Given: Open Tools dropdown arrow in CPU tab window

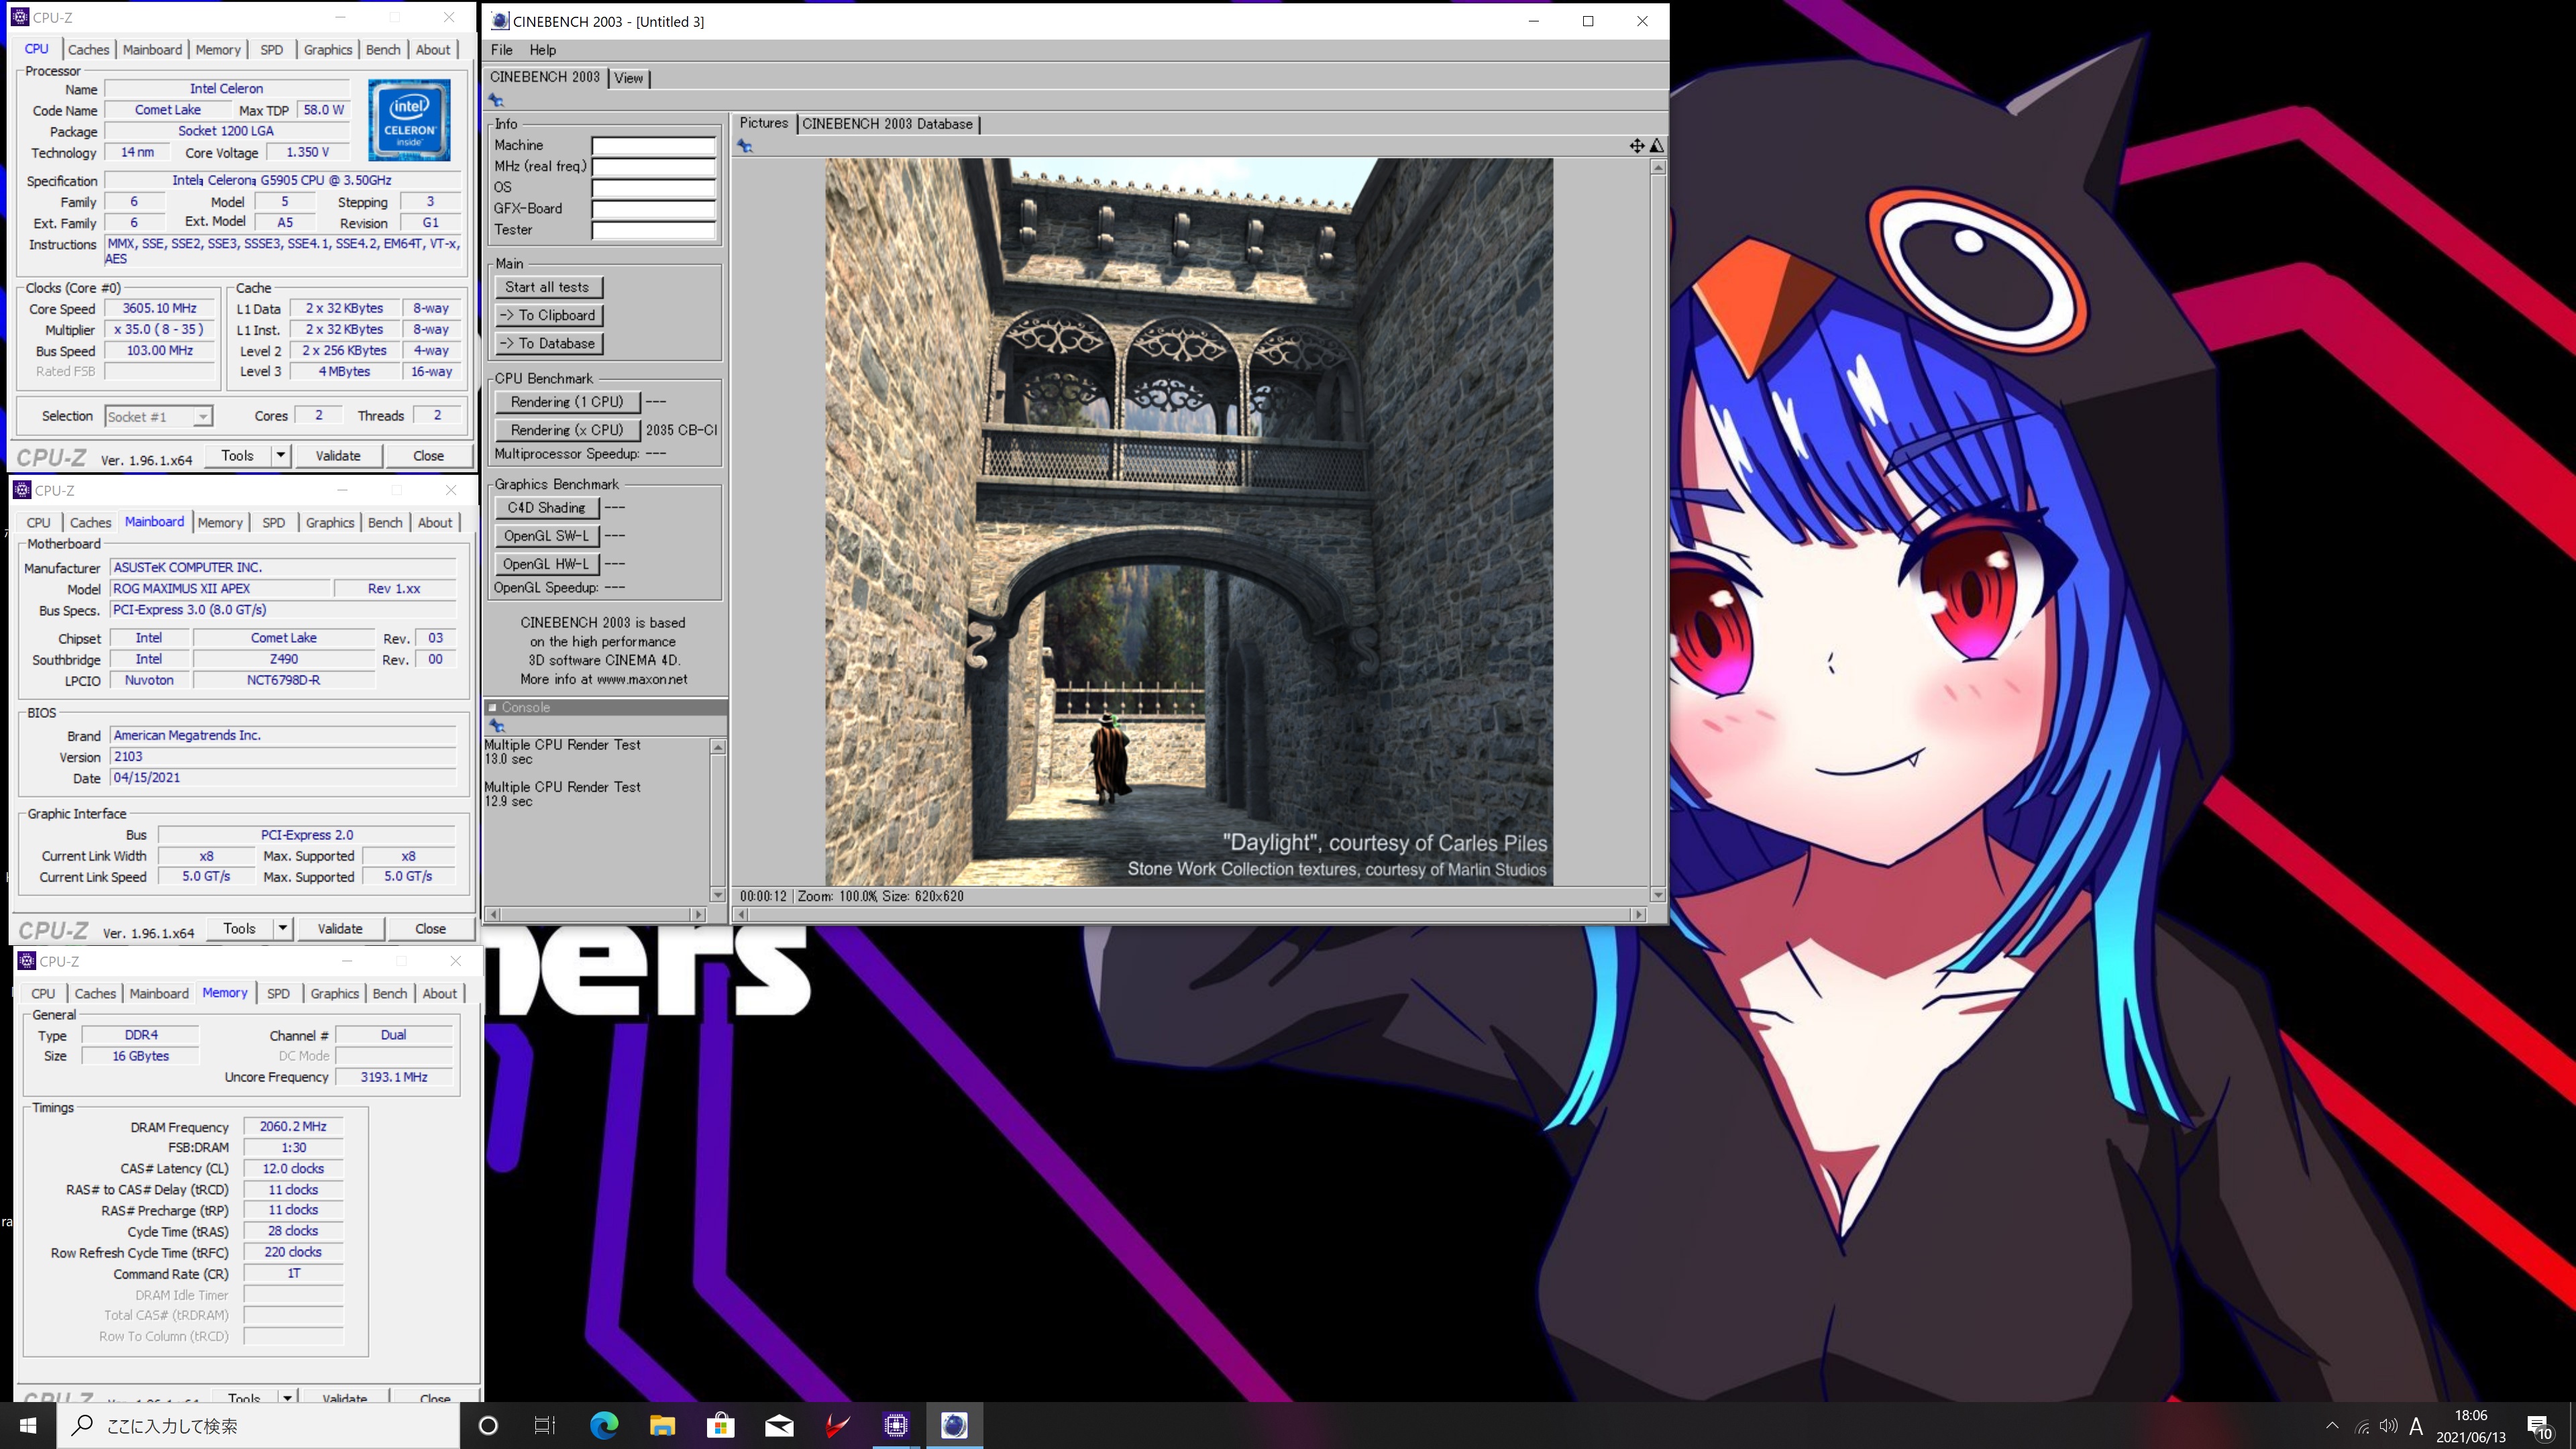Looking at the screenshot, I should (280, 455).
